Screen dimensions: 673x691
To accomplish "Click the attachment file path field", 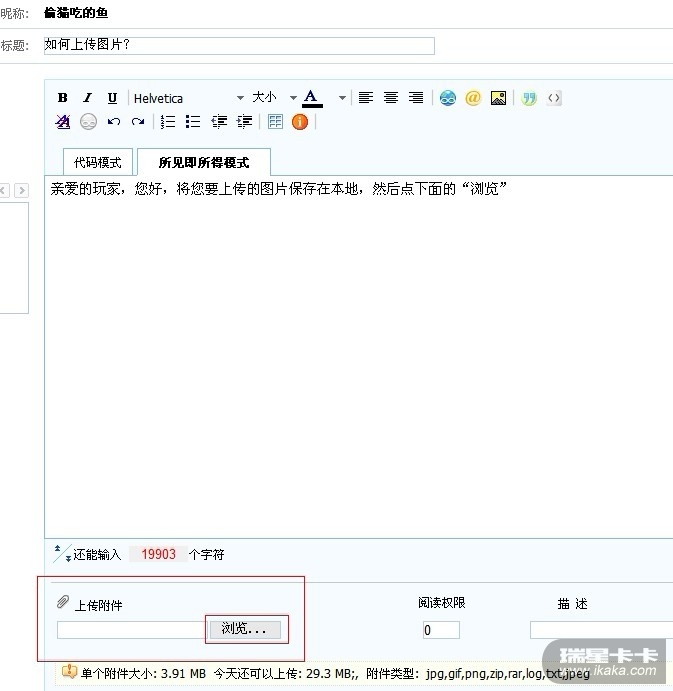I will click(x=132, y=630).
